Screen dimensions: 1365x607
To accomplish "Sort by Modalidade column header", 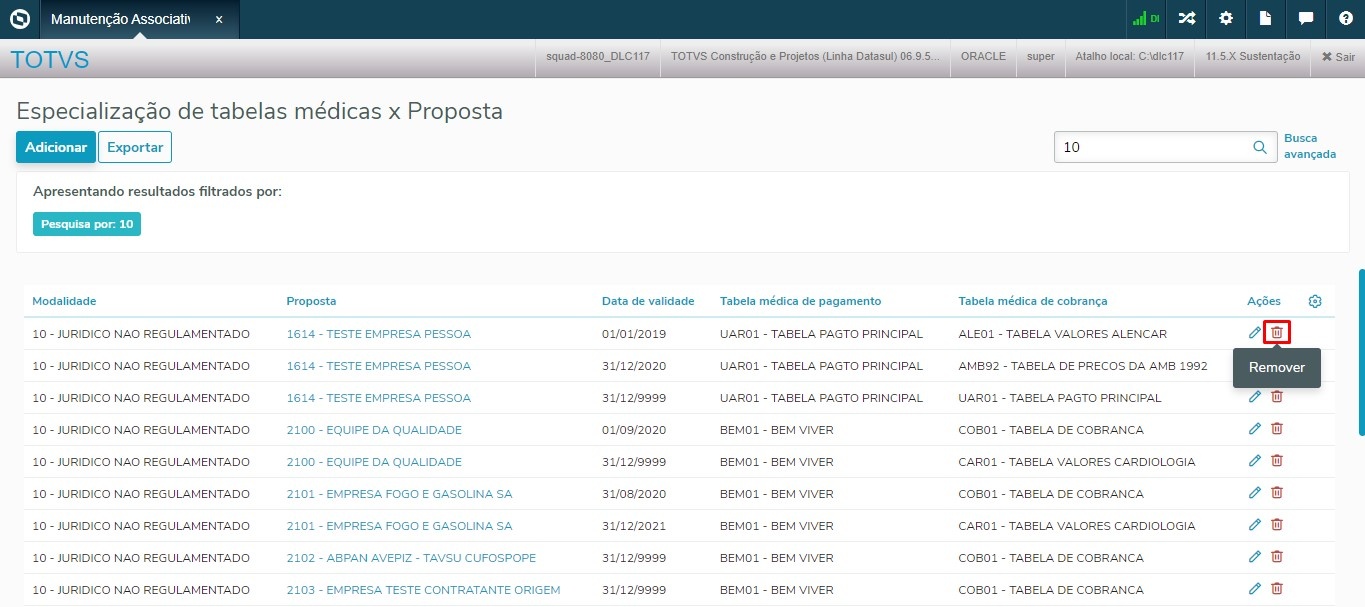I will pos(64,301).
